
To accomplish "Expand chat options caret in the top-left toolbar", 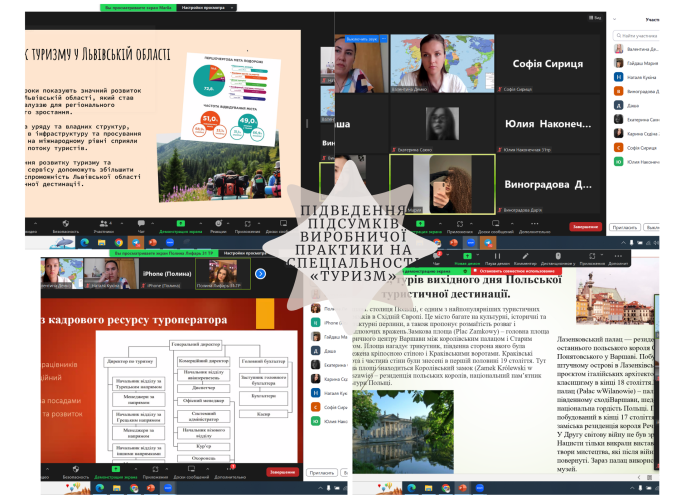I will pos(153,223).
